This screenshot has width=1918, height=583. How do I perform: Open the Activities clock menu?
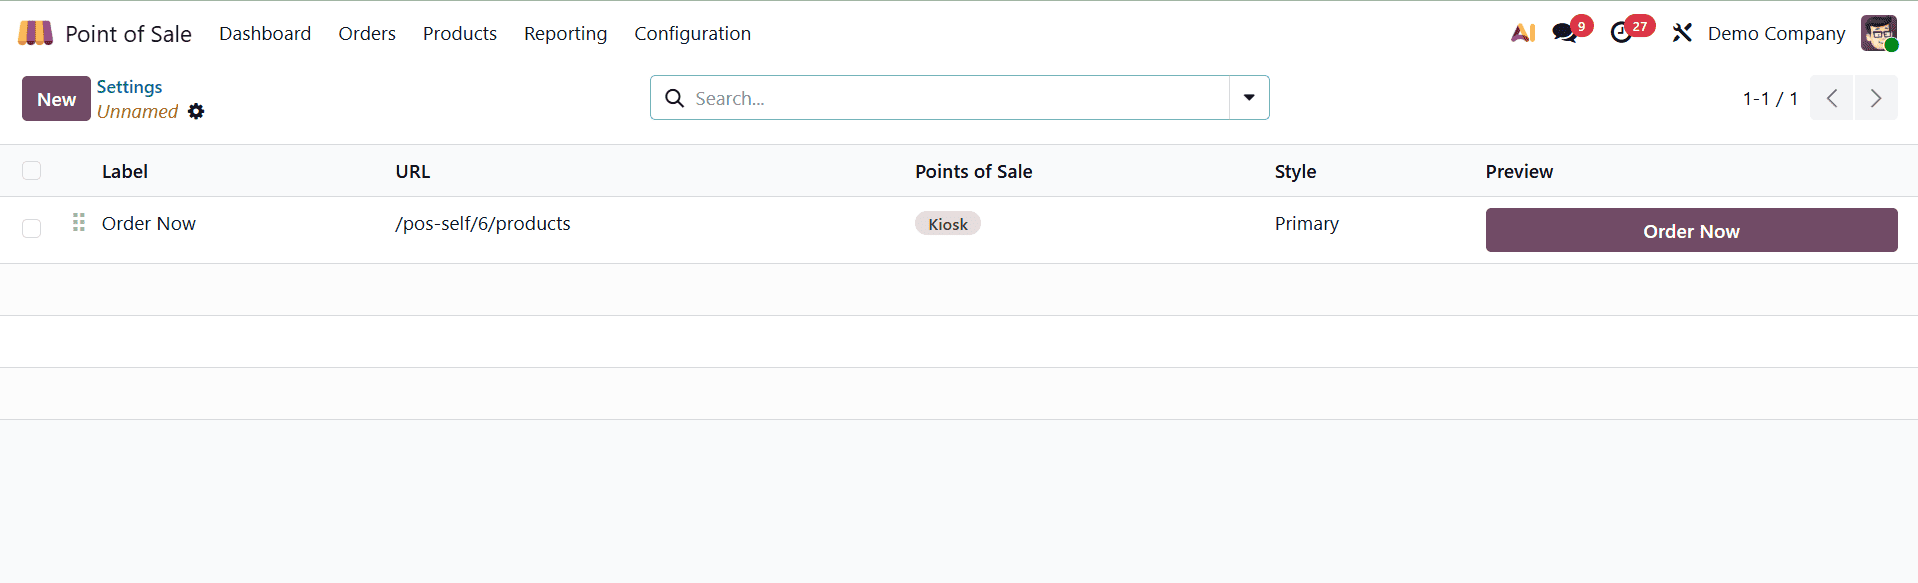point(1625,33)
